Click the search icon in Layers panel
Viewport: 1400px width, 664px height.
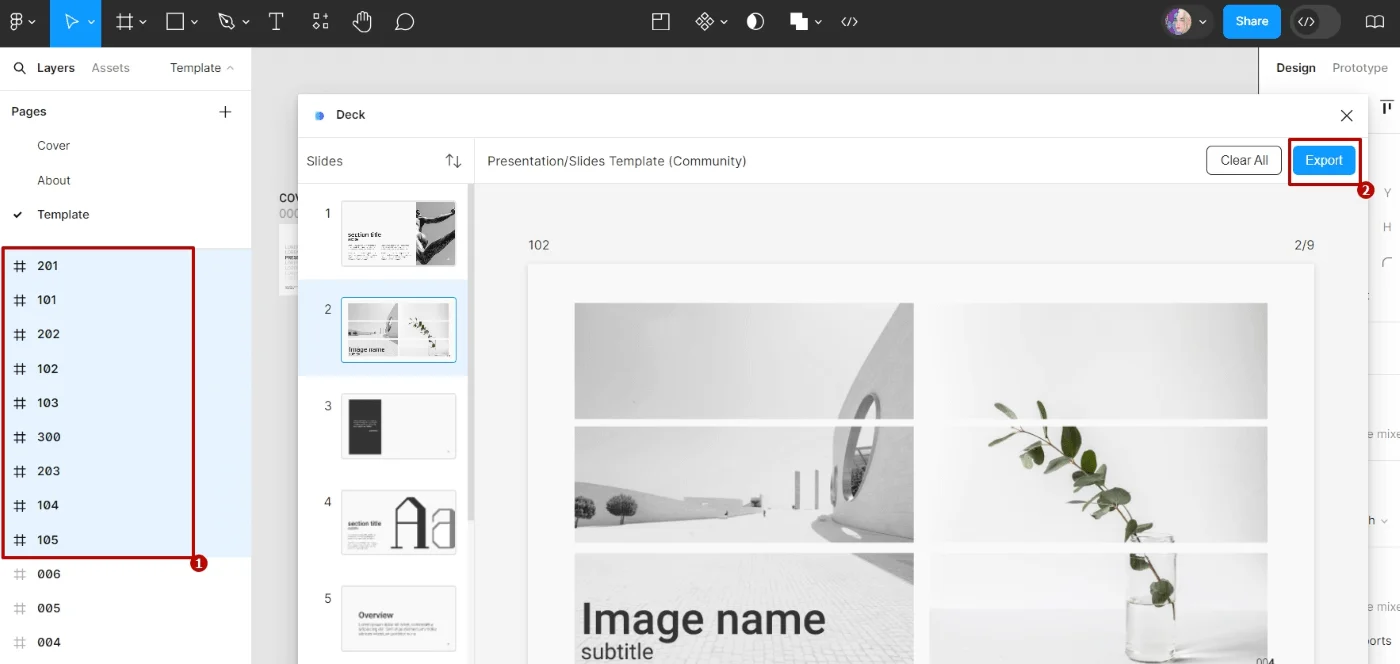click(19, 68)
